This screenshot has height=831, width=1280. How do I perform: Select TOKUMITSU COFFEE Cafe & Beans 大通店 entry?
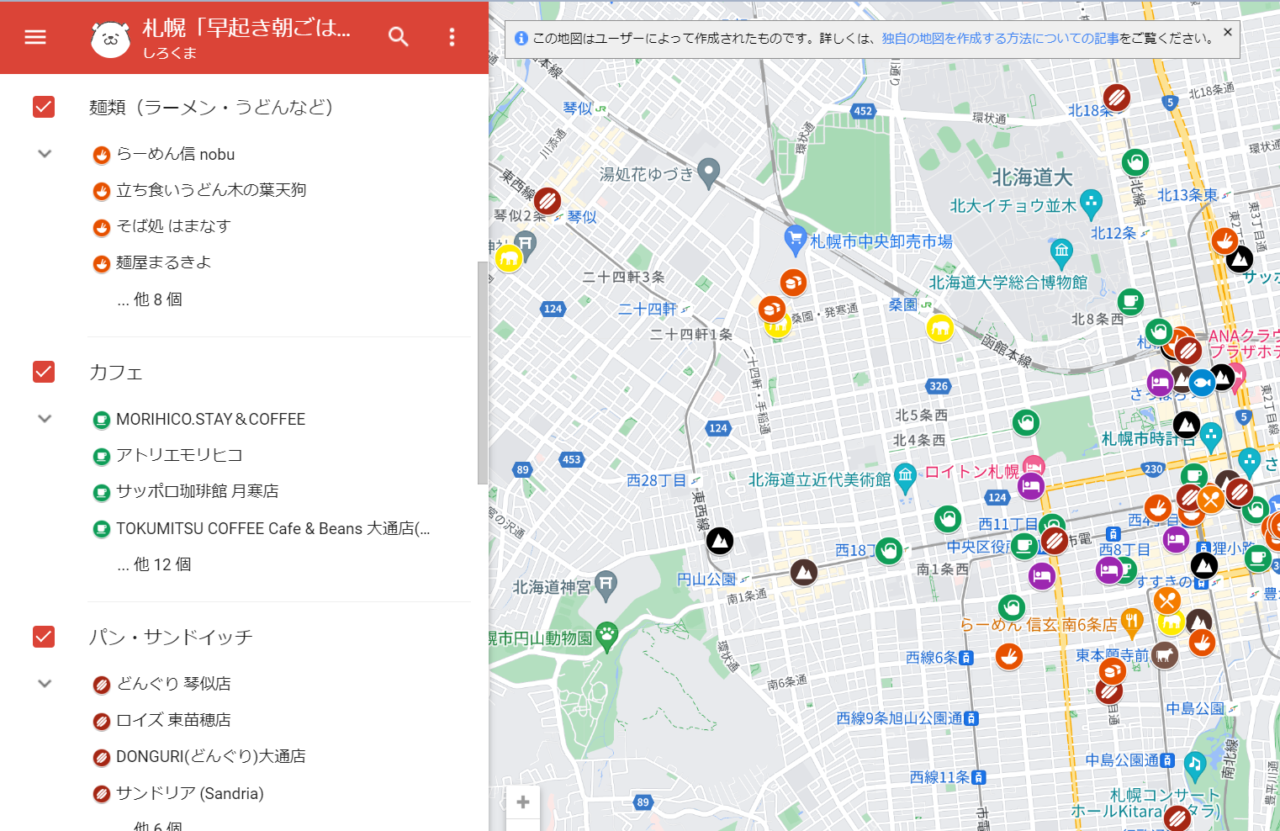pos(273,528)
